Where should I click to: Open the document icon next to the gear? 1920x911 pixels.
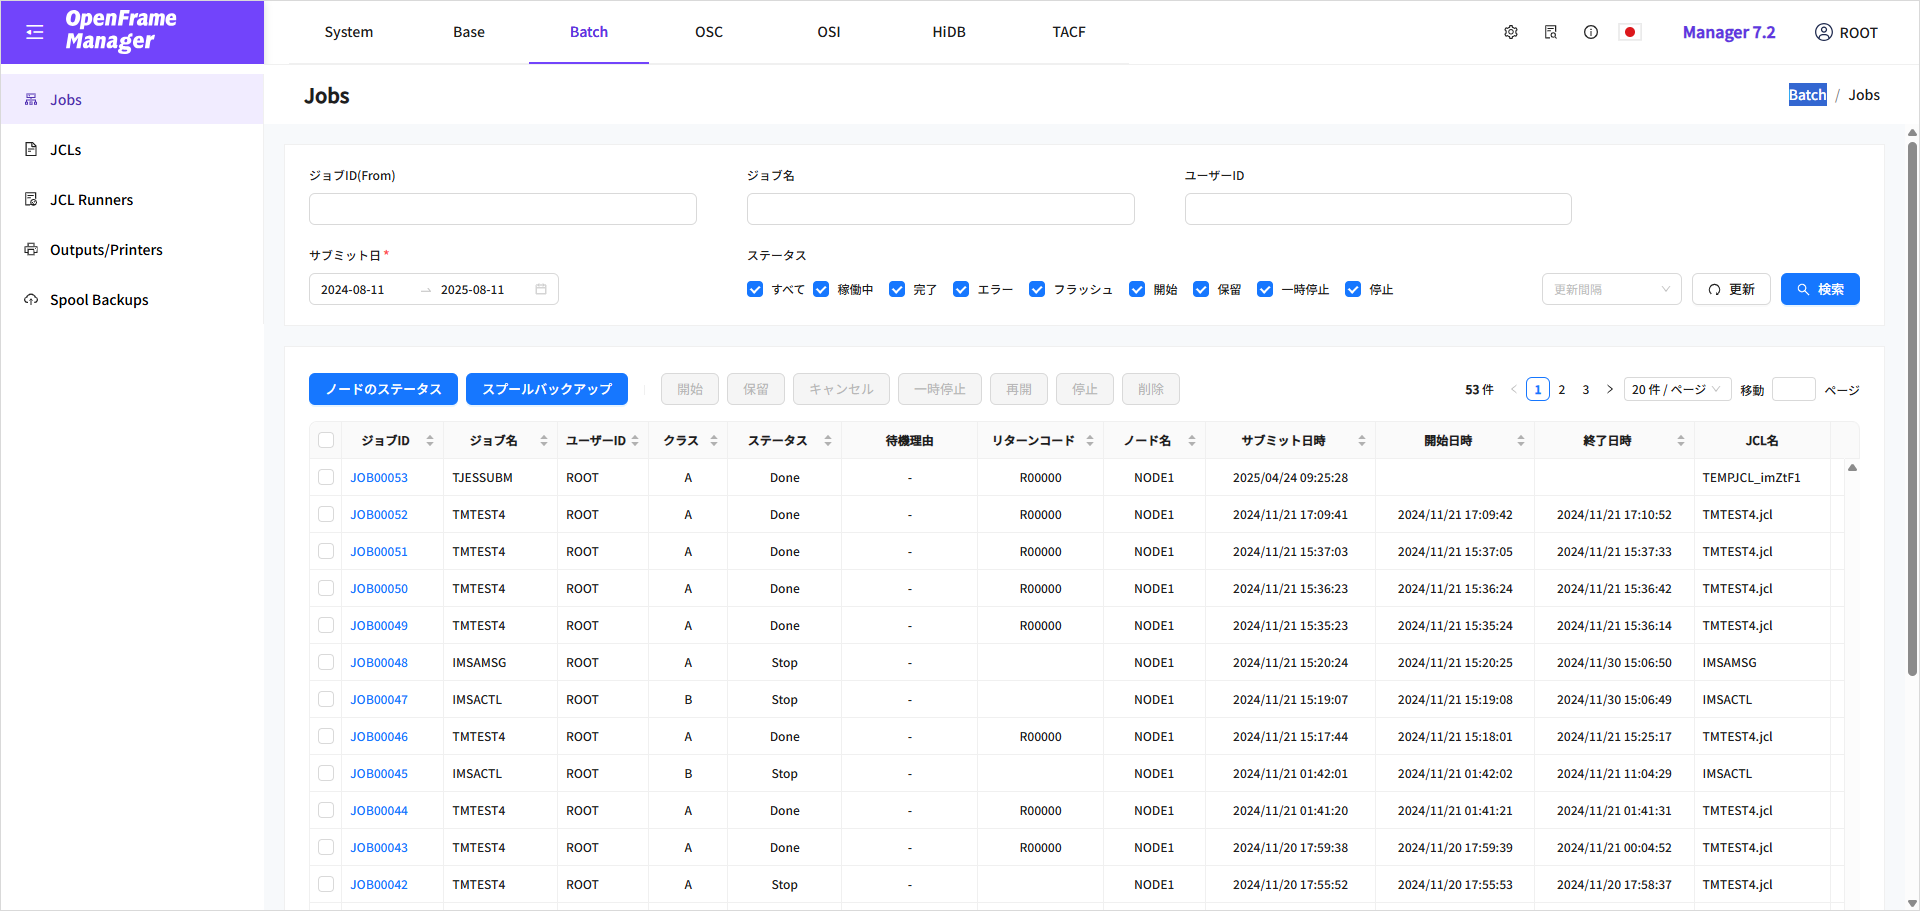(1550, 32)
